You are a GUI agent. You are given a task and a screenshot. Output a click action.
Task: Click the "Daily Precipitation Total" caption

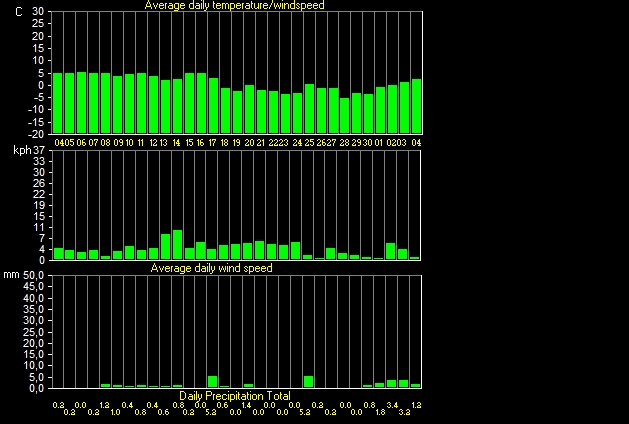tap(235, 396)
